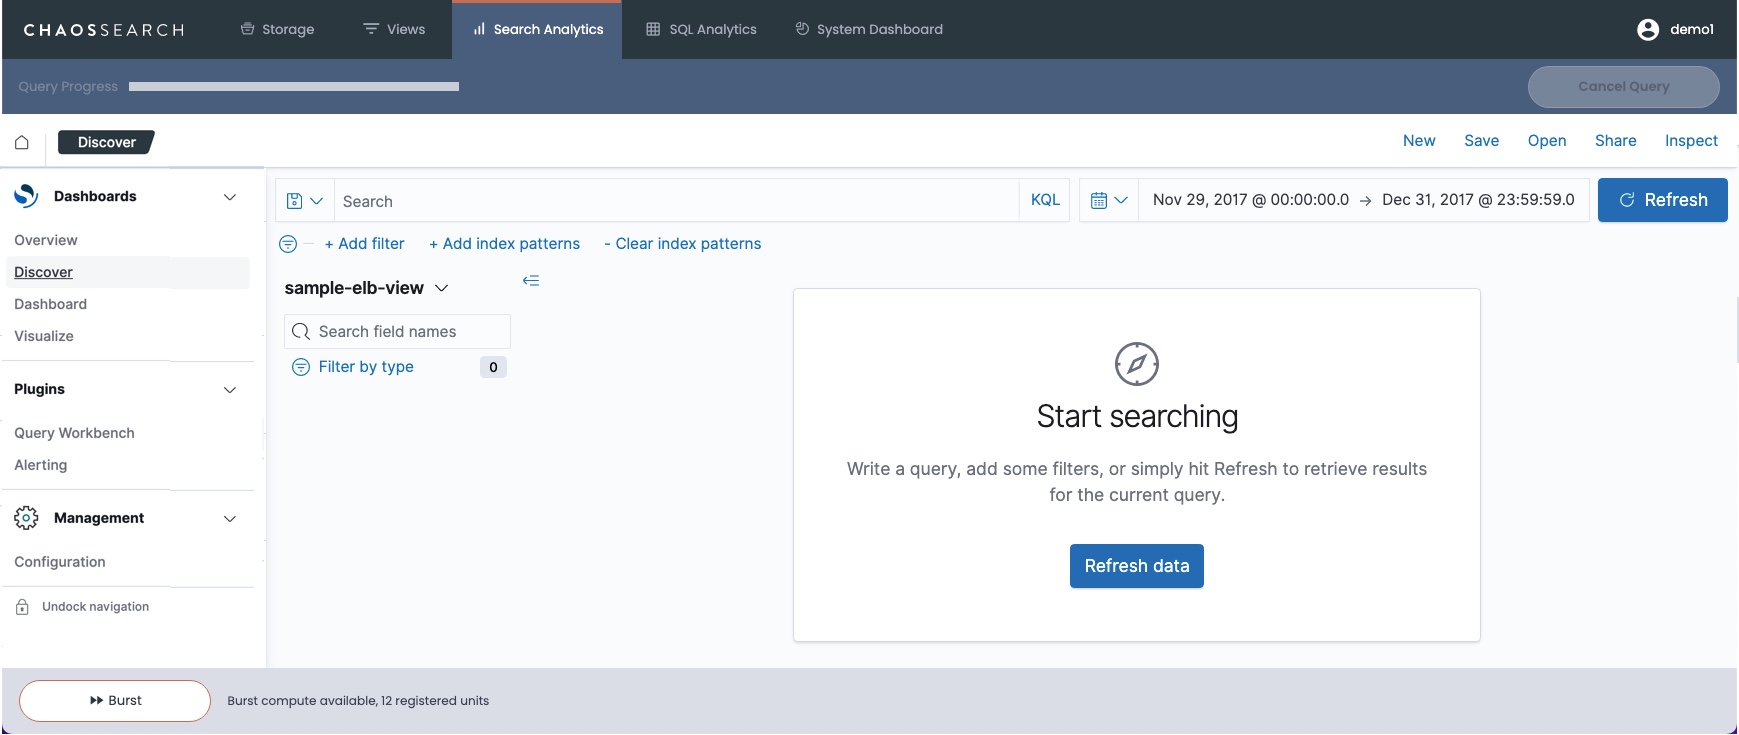
Task: Click Clear index patterns link
Action: (x=682, y=244)
